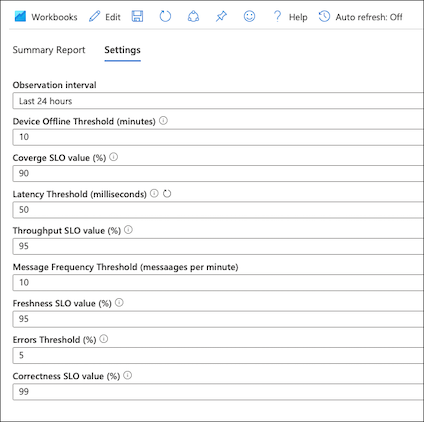424x422 pixels.
Task: Open the Workbooks gallery icon
Action: tap(20, 16)
